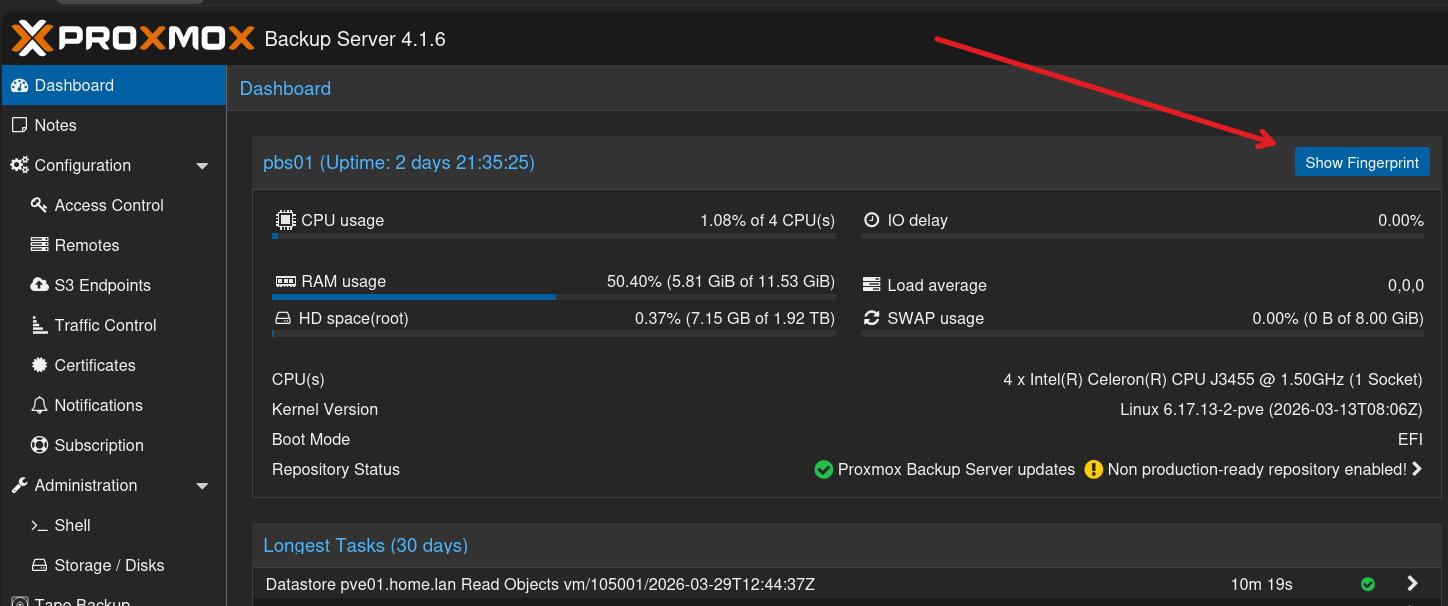Open the longest task details chevron
This screenshot has width=1448, height=606.
pos(1412,583)
